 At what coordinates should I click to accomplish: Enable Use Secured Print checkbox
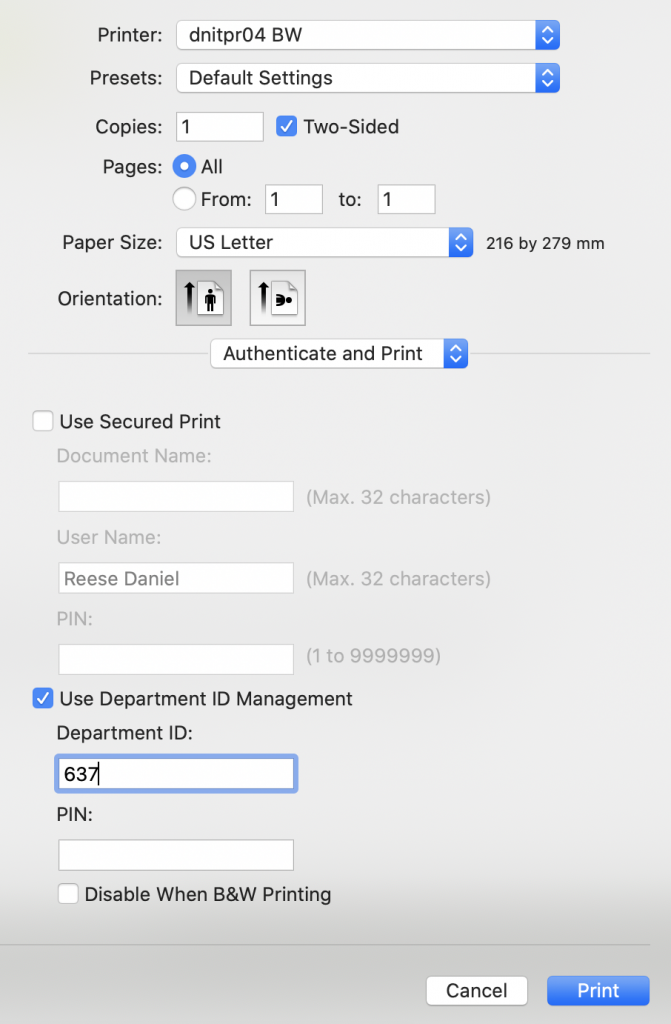pyautogui.click(x=43, y=421)
